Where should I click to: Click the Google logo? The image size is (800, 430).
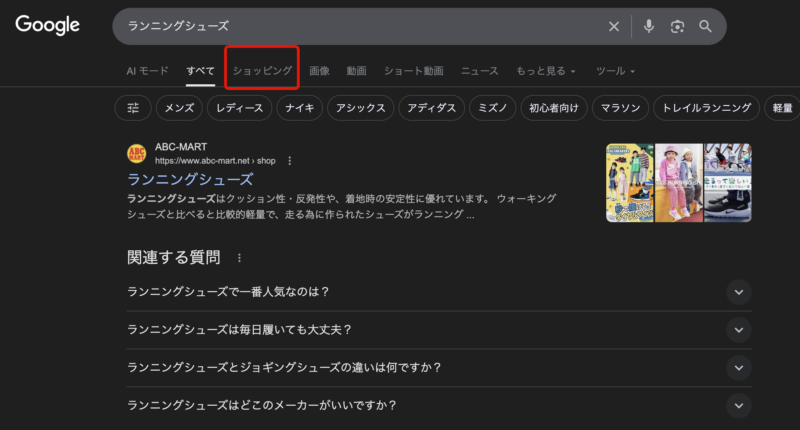pos(47,26)
